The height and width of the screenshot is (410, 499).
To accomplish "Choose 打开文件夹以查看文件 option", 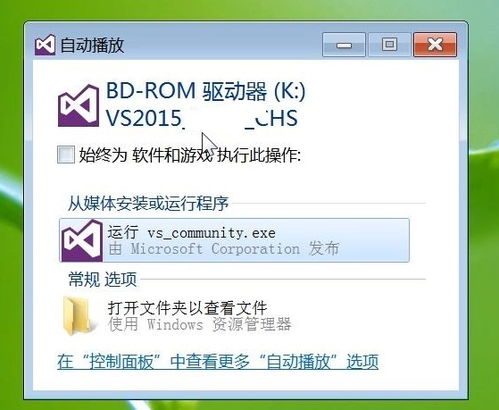I will (187, 307).
